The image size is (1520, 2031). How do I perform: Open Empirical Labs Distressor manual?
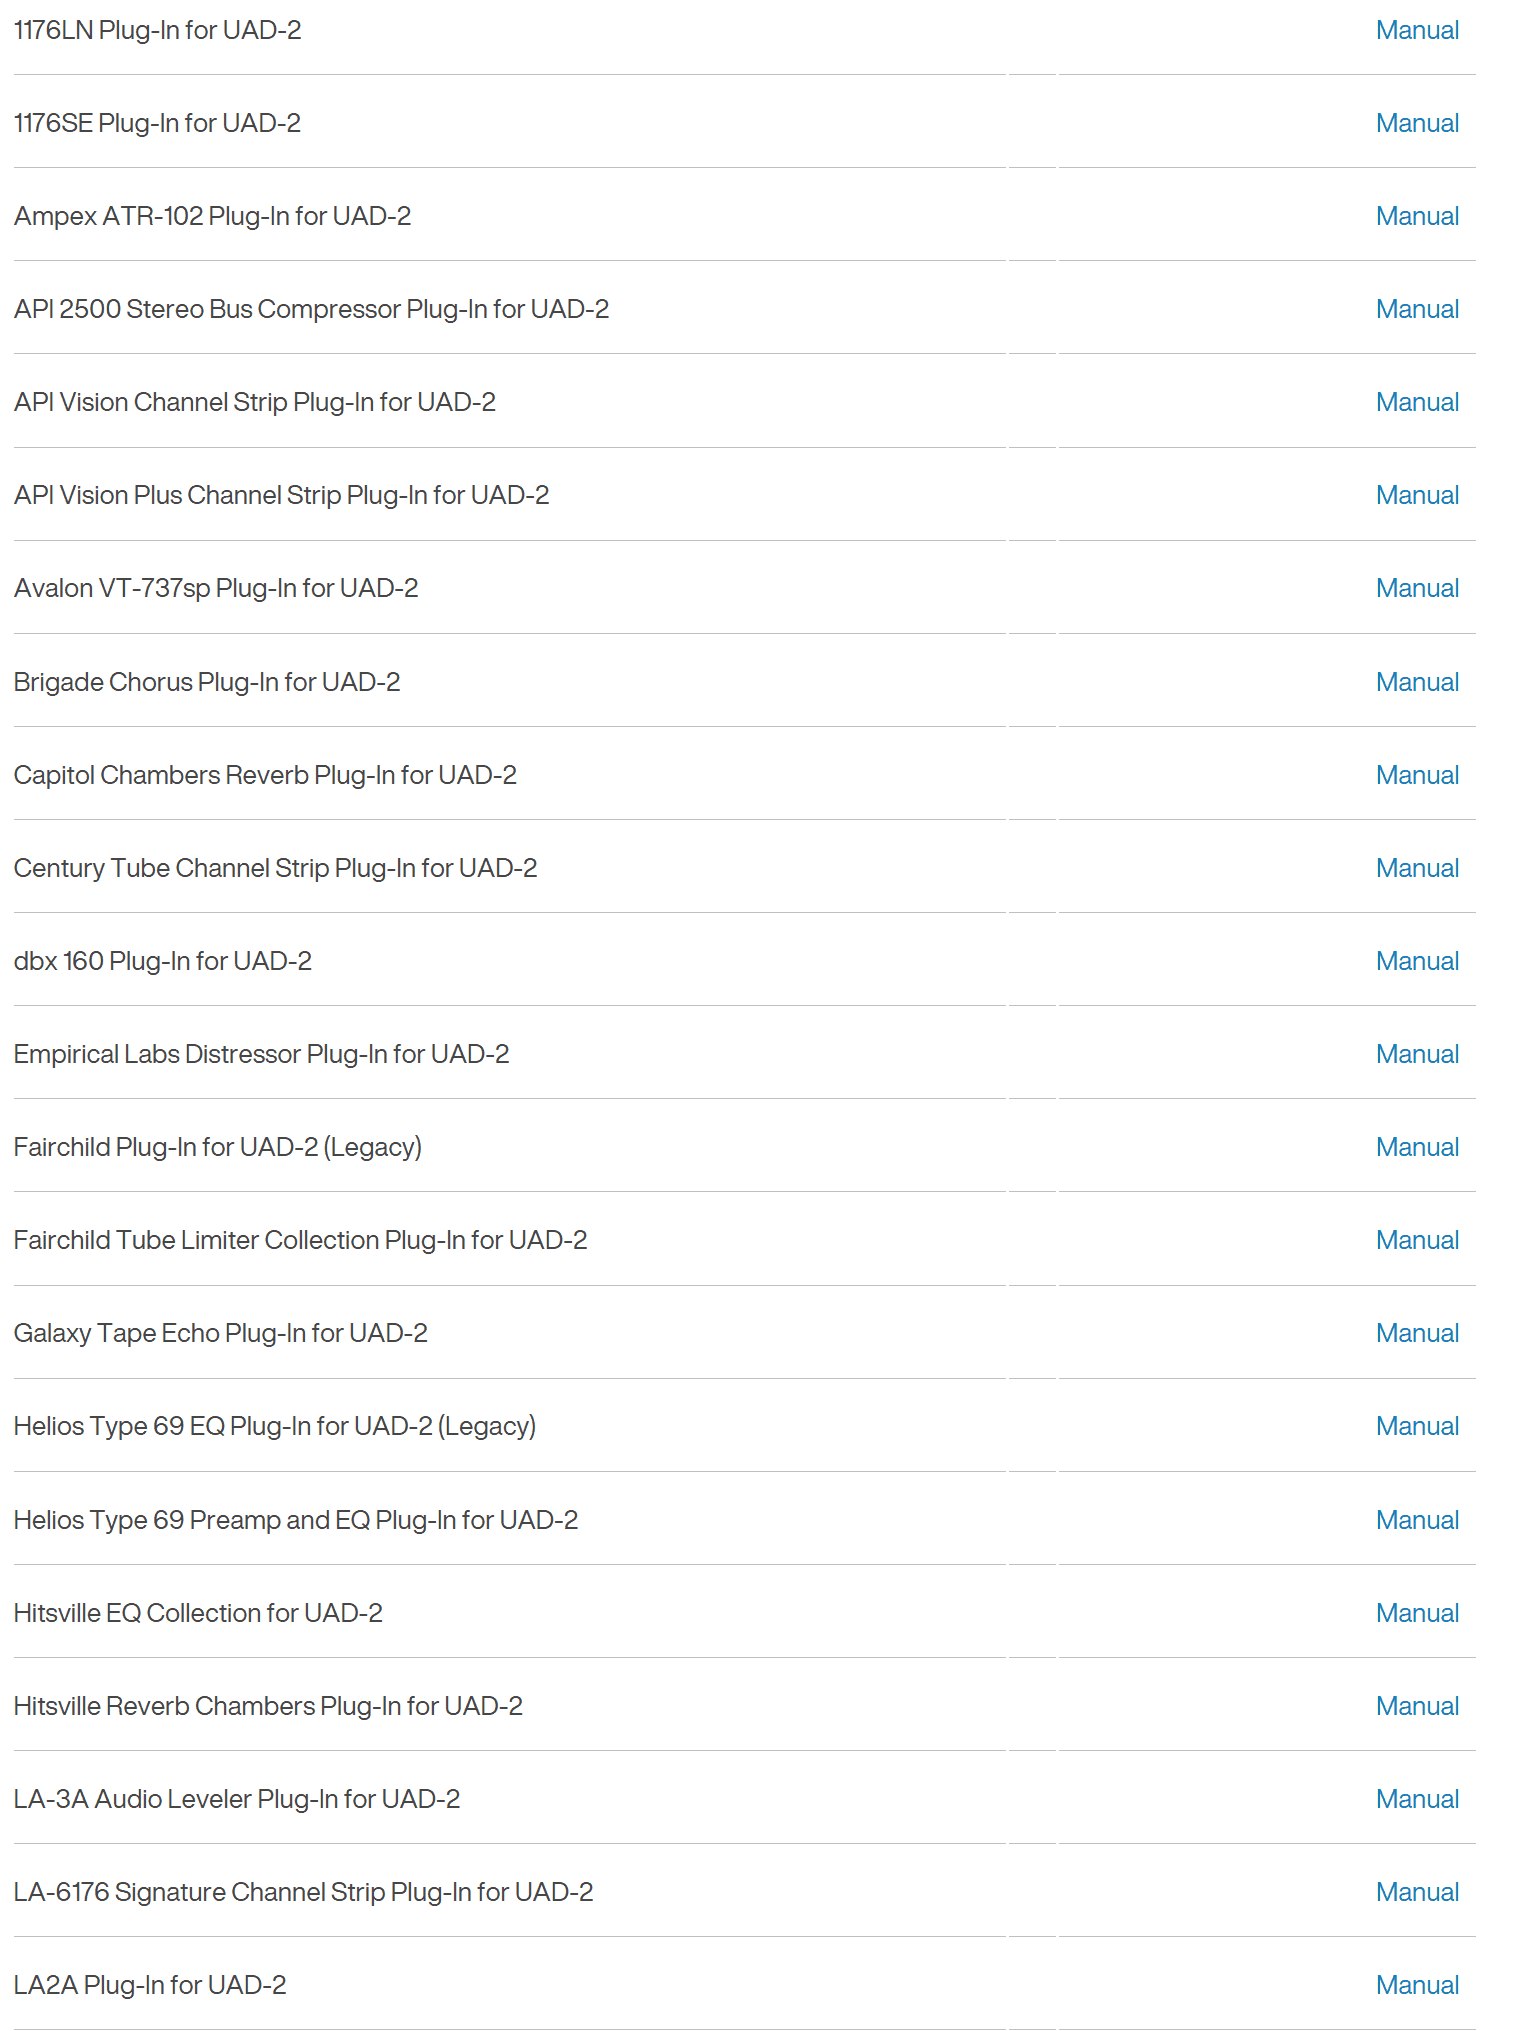(1417, 1055)
